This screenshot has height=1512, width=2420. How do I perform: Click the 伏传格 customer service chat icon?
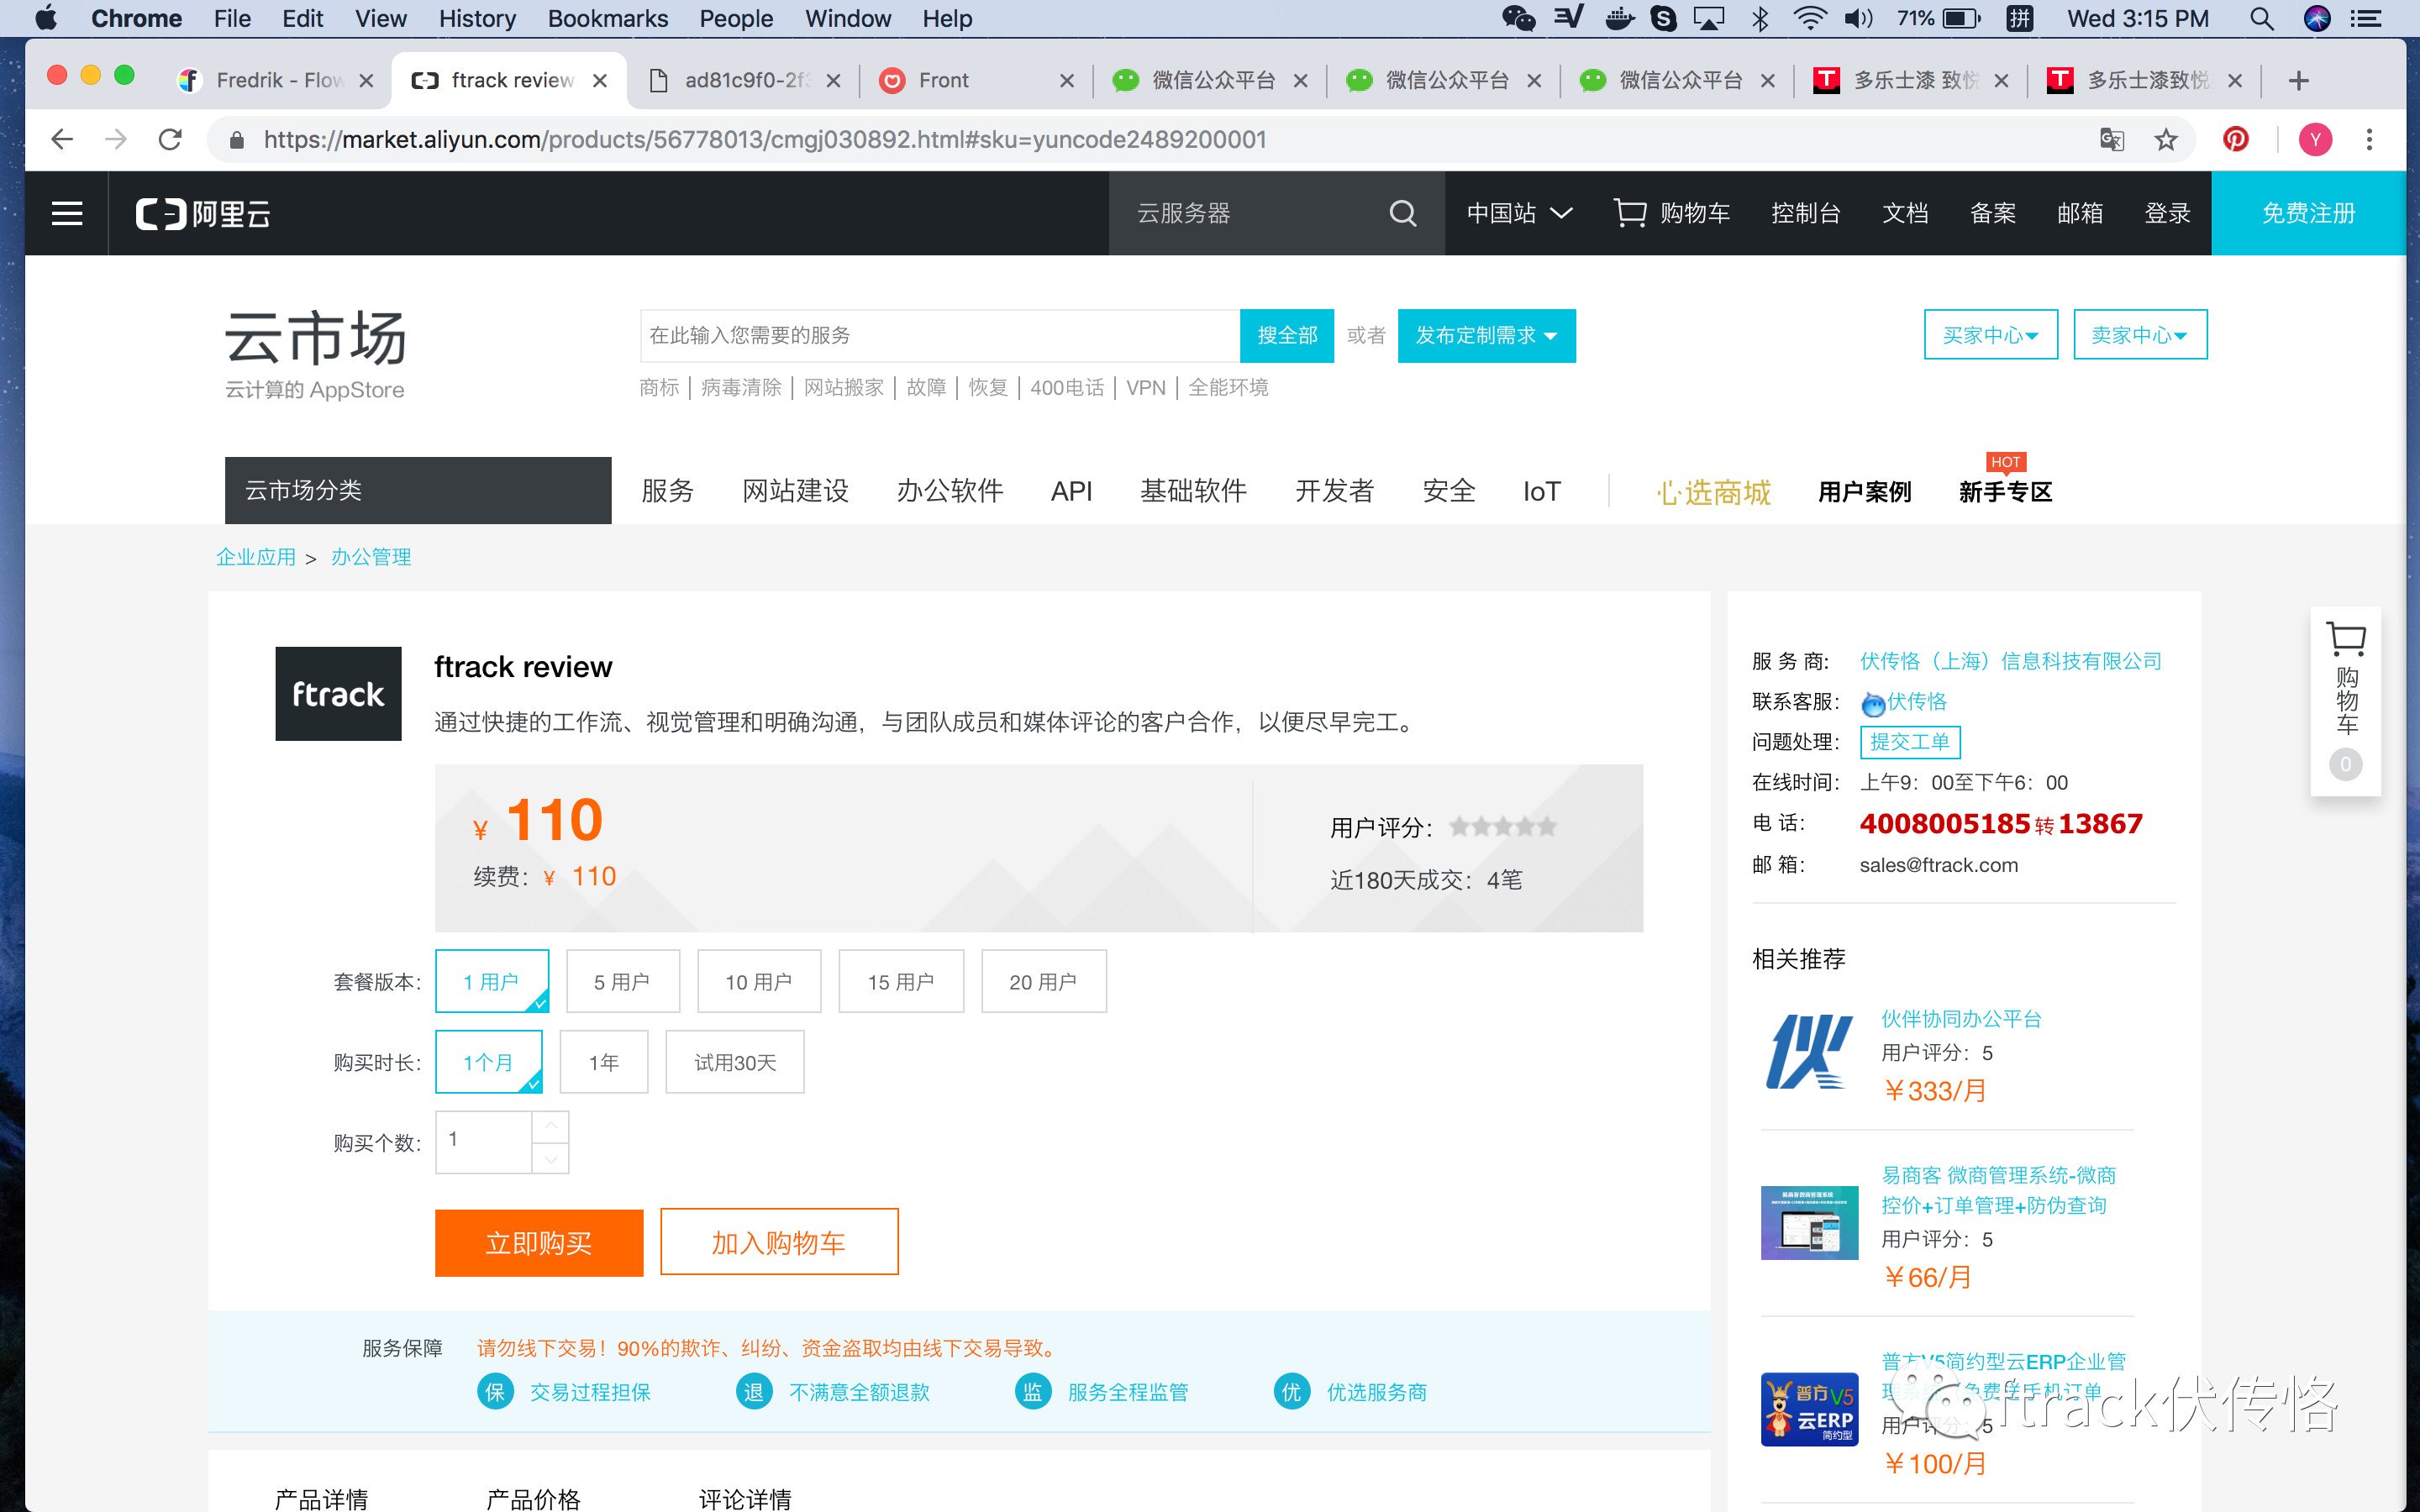click(1873, 704)
